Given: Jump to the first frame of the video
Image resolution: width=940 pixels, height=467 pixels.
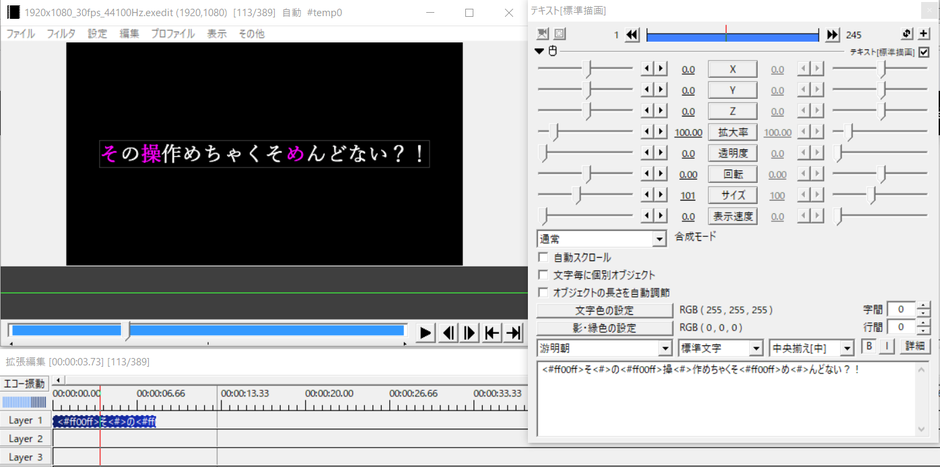Looking at the screenshot, I should pyautogui.click(x=492, y=332).
